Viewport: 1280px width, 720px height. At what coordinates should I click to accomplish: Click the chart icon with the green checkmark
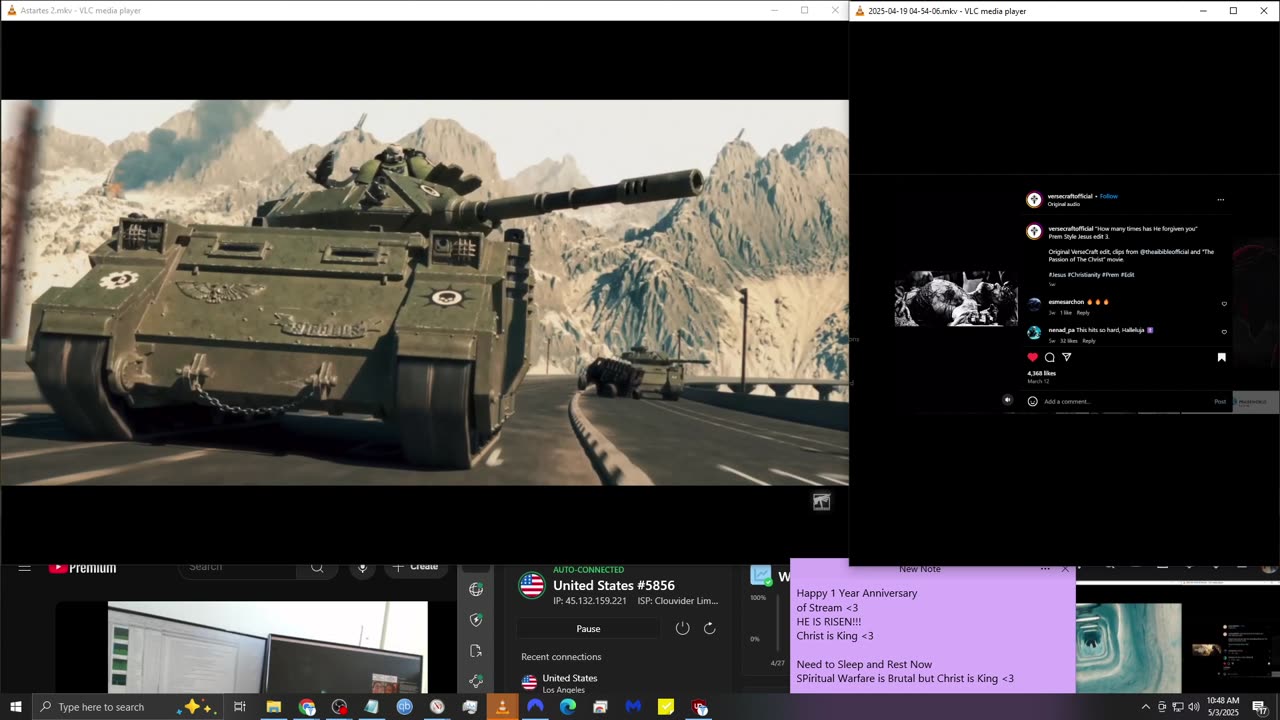click(761, 576)
